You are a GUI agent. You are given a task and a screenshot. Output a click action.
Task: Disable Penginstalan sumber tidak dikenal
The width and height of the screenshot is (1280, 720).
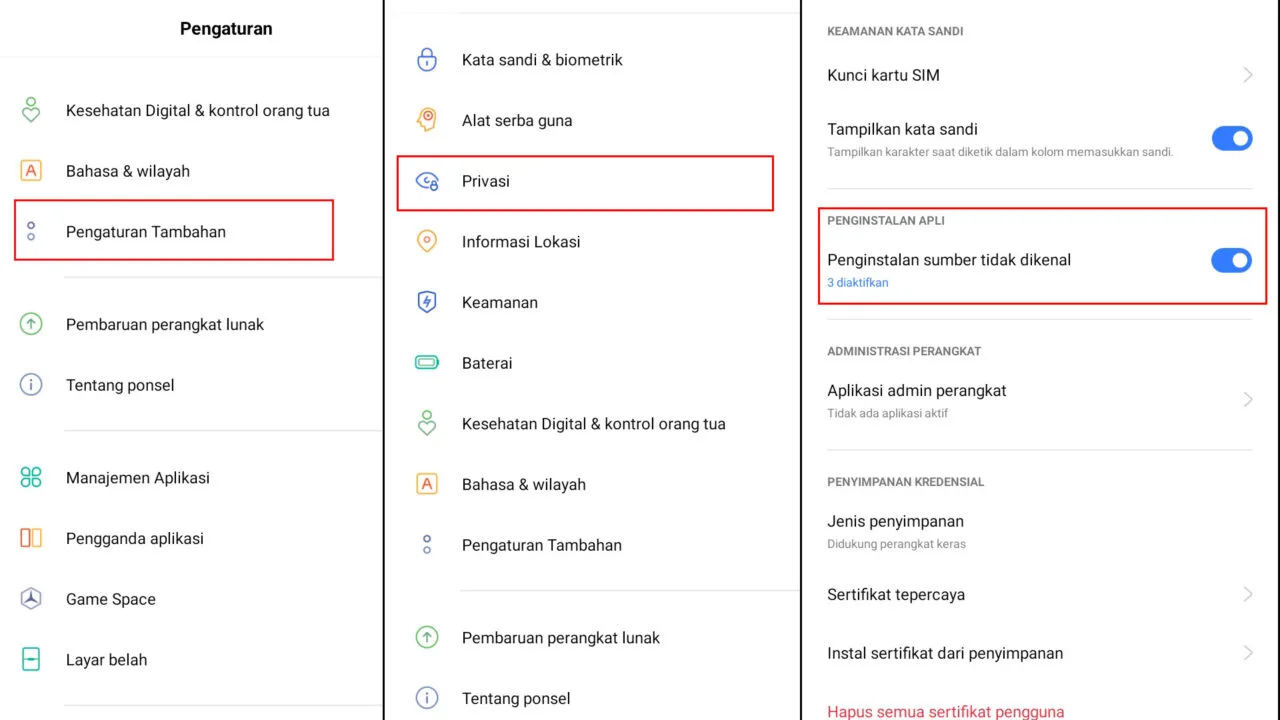click(1232, 260)
